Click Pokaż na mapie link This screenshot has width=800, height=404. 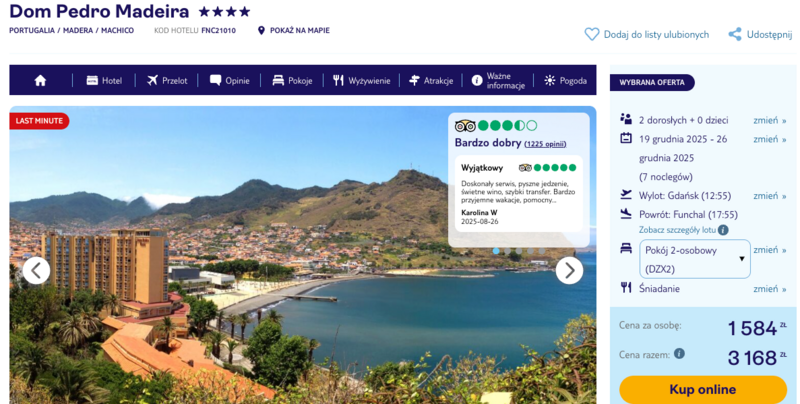(299, 31)
